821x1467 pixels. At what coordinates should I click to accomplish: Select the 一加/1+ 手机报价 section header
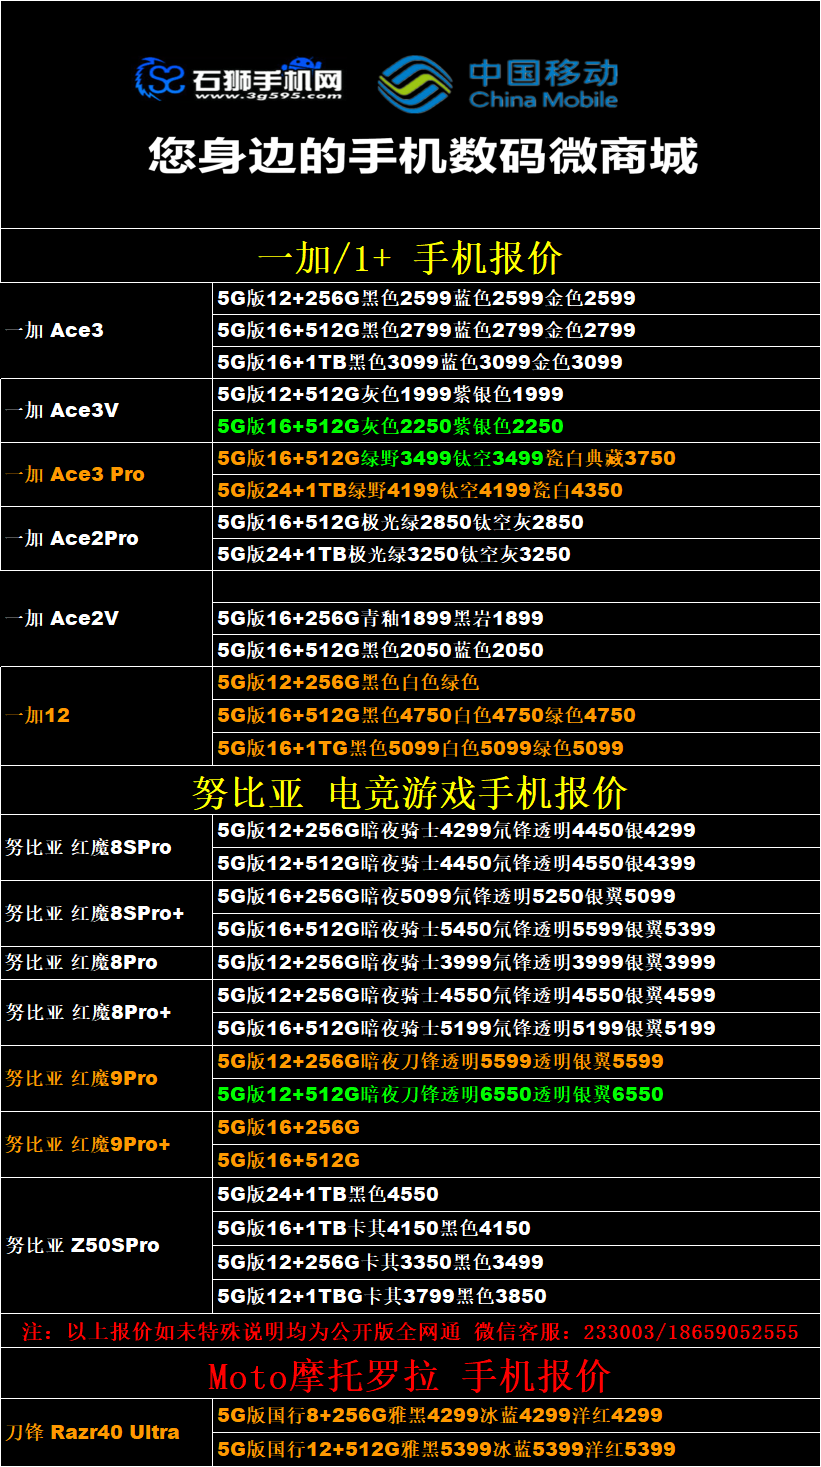coord(410,257)
